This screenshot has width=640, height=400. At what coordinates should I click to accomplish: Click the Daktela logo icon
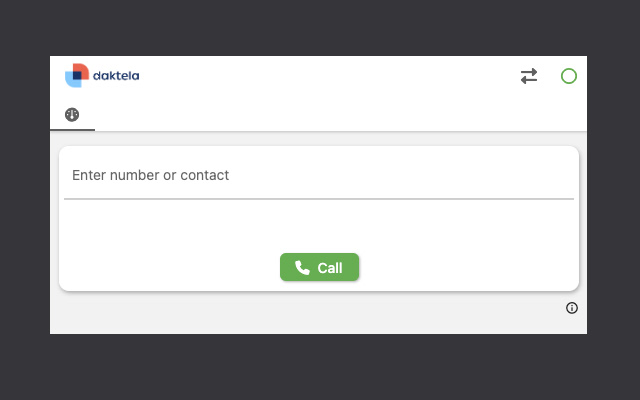pyautogui.click(x=77, y=75)
